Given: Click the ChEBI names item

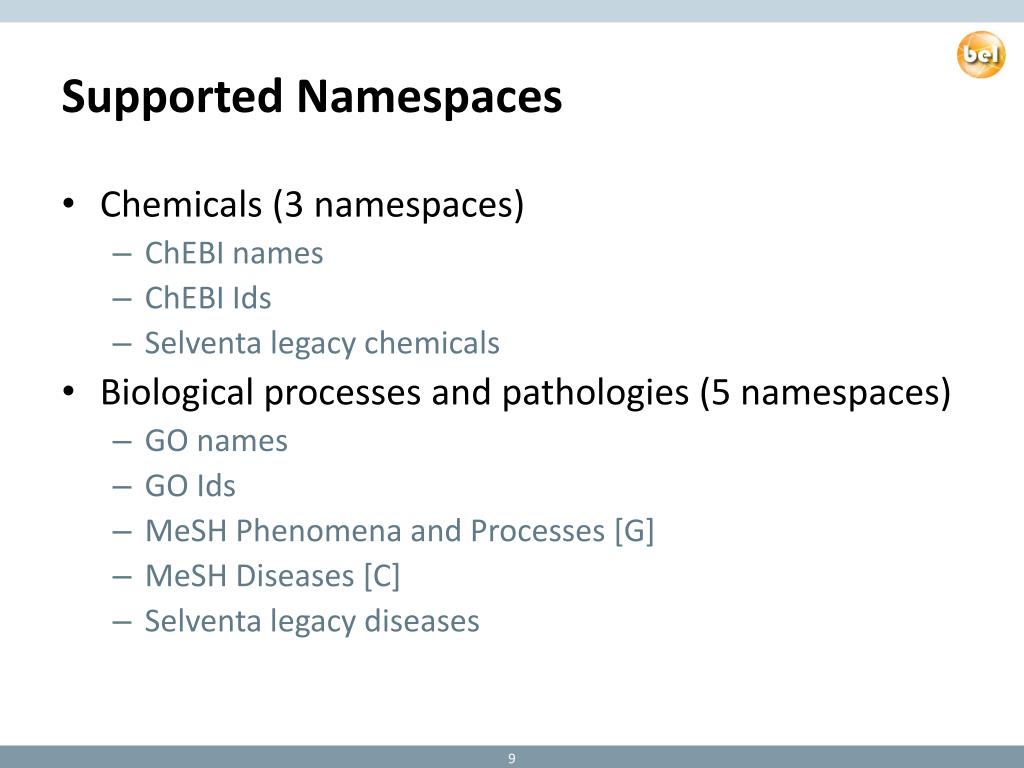Looking at the screenshot, I should click(234, 253).
